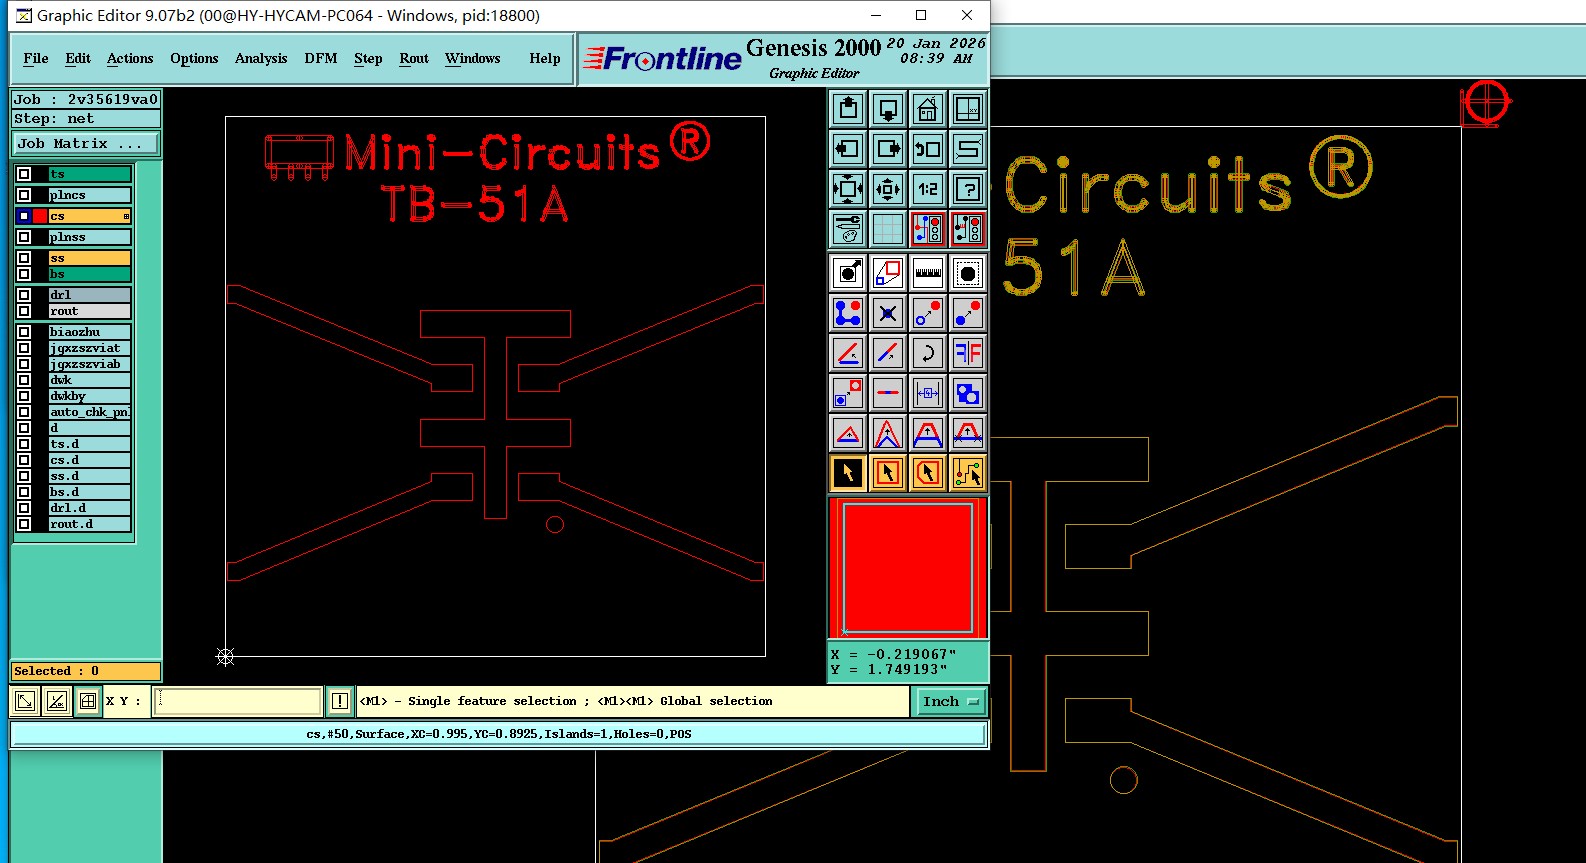Open the File menu
The image size is (1586, 863).
pyautogui.click(x=36, y=58)
